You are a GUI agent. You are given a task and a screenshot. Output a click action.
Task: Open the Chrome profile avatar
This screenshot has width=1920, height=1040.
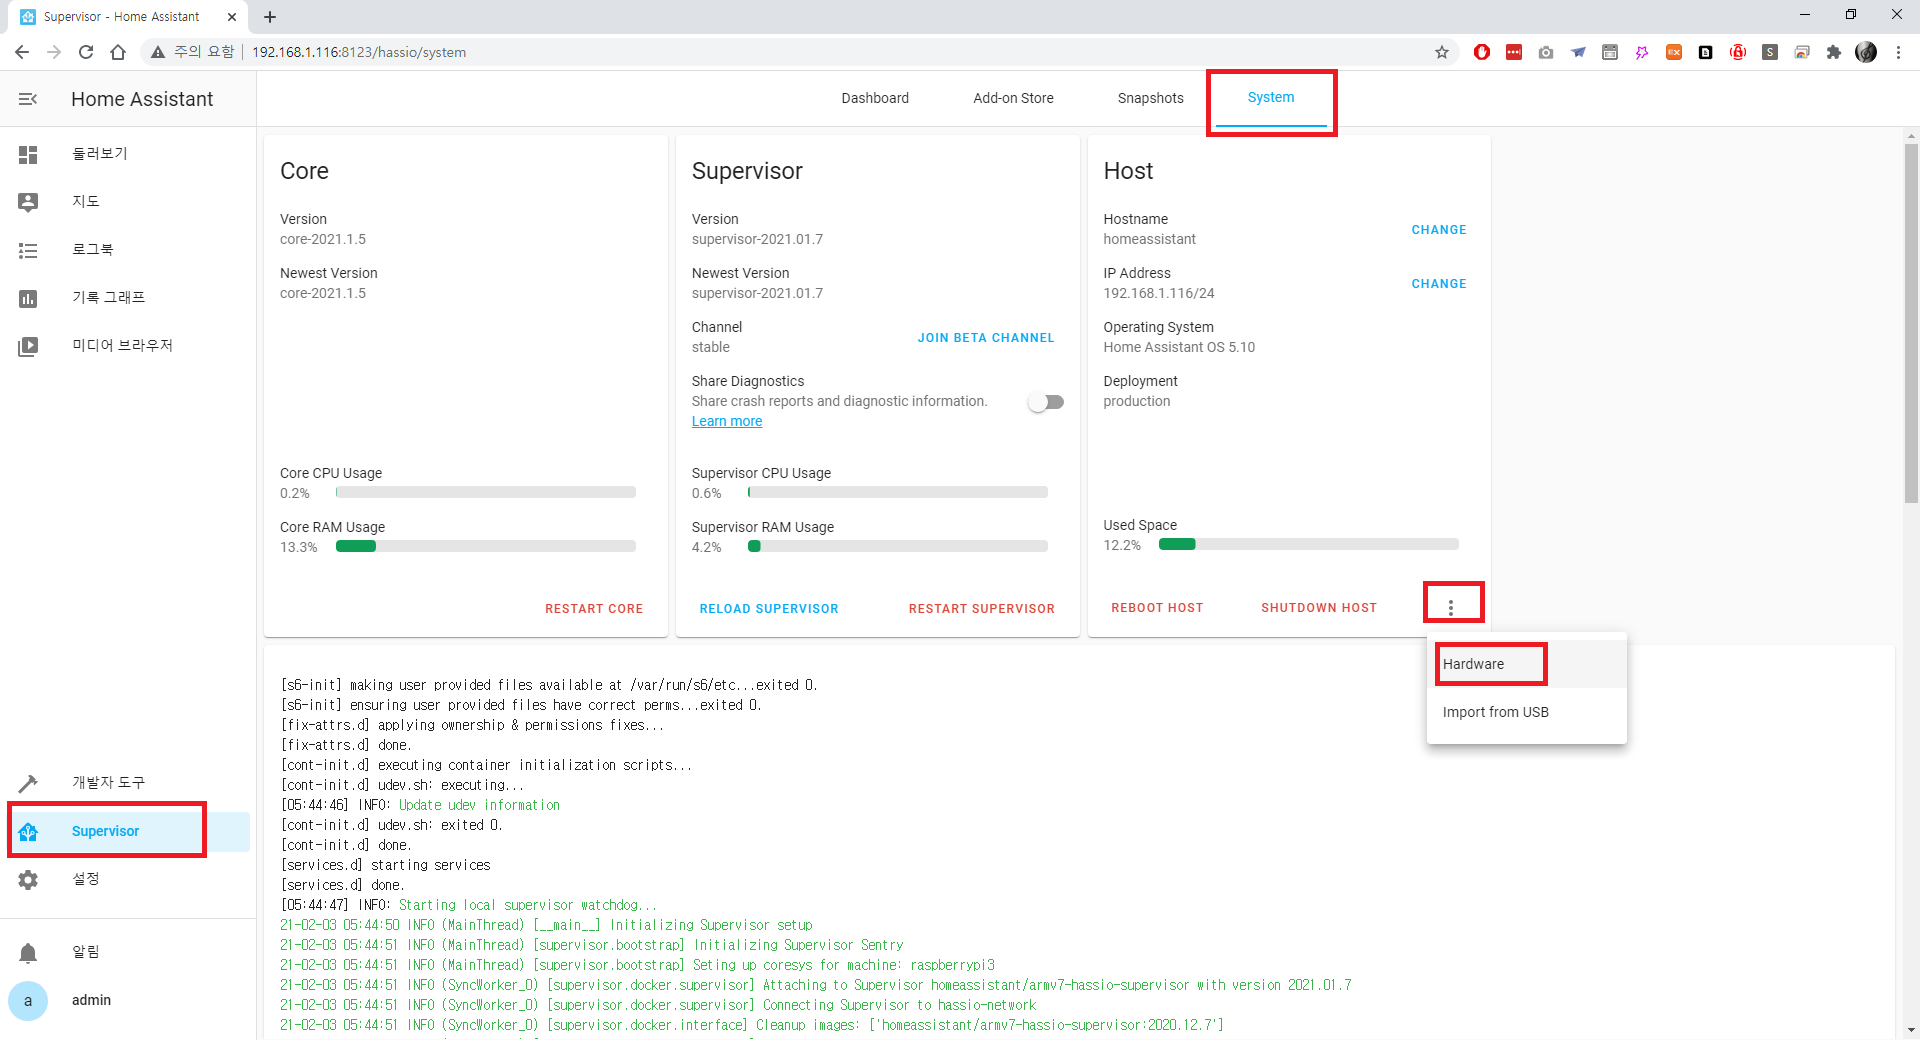click(x=1866, y=52)
